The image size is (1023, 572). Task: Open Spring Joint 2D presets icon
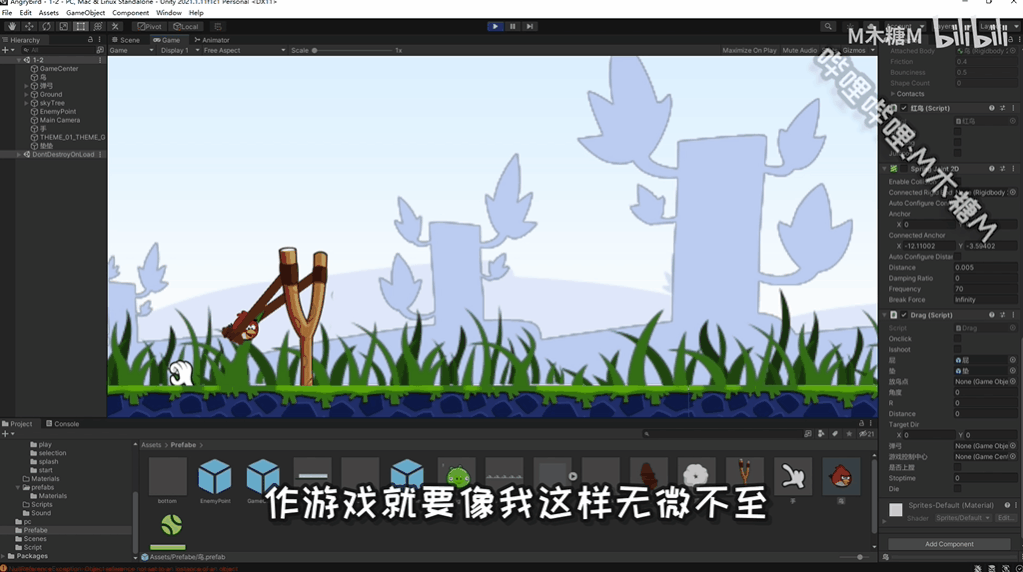pyautogui.click(x=1003, y=169)
